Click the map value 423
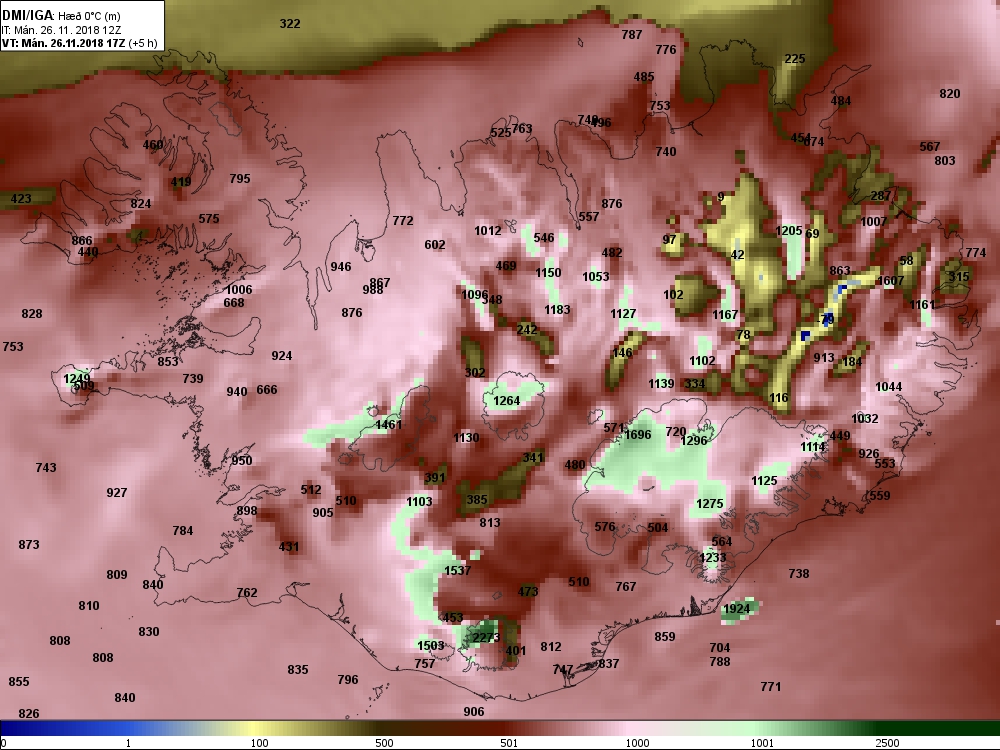This screenshot has width=1000, height=750. (x=20, y=198)
